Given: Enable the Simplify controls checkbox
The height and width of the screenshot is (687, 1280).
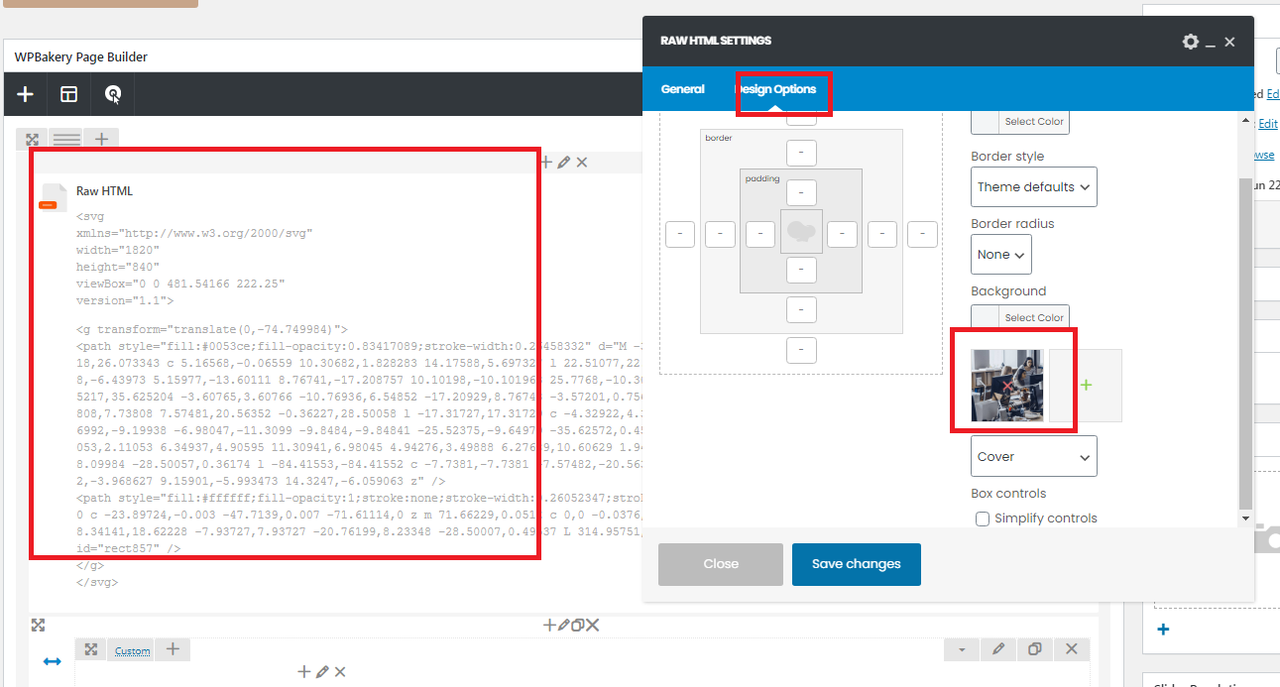Looking at the screenshot, I should click(x=982, y=519).
